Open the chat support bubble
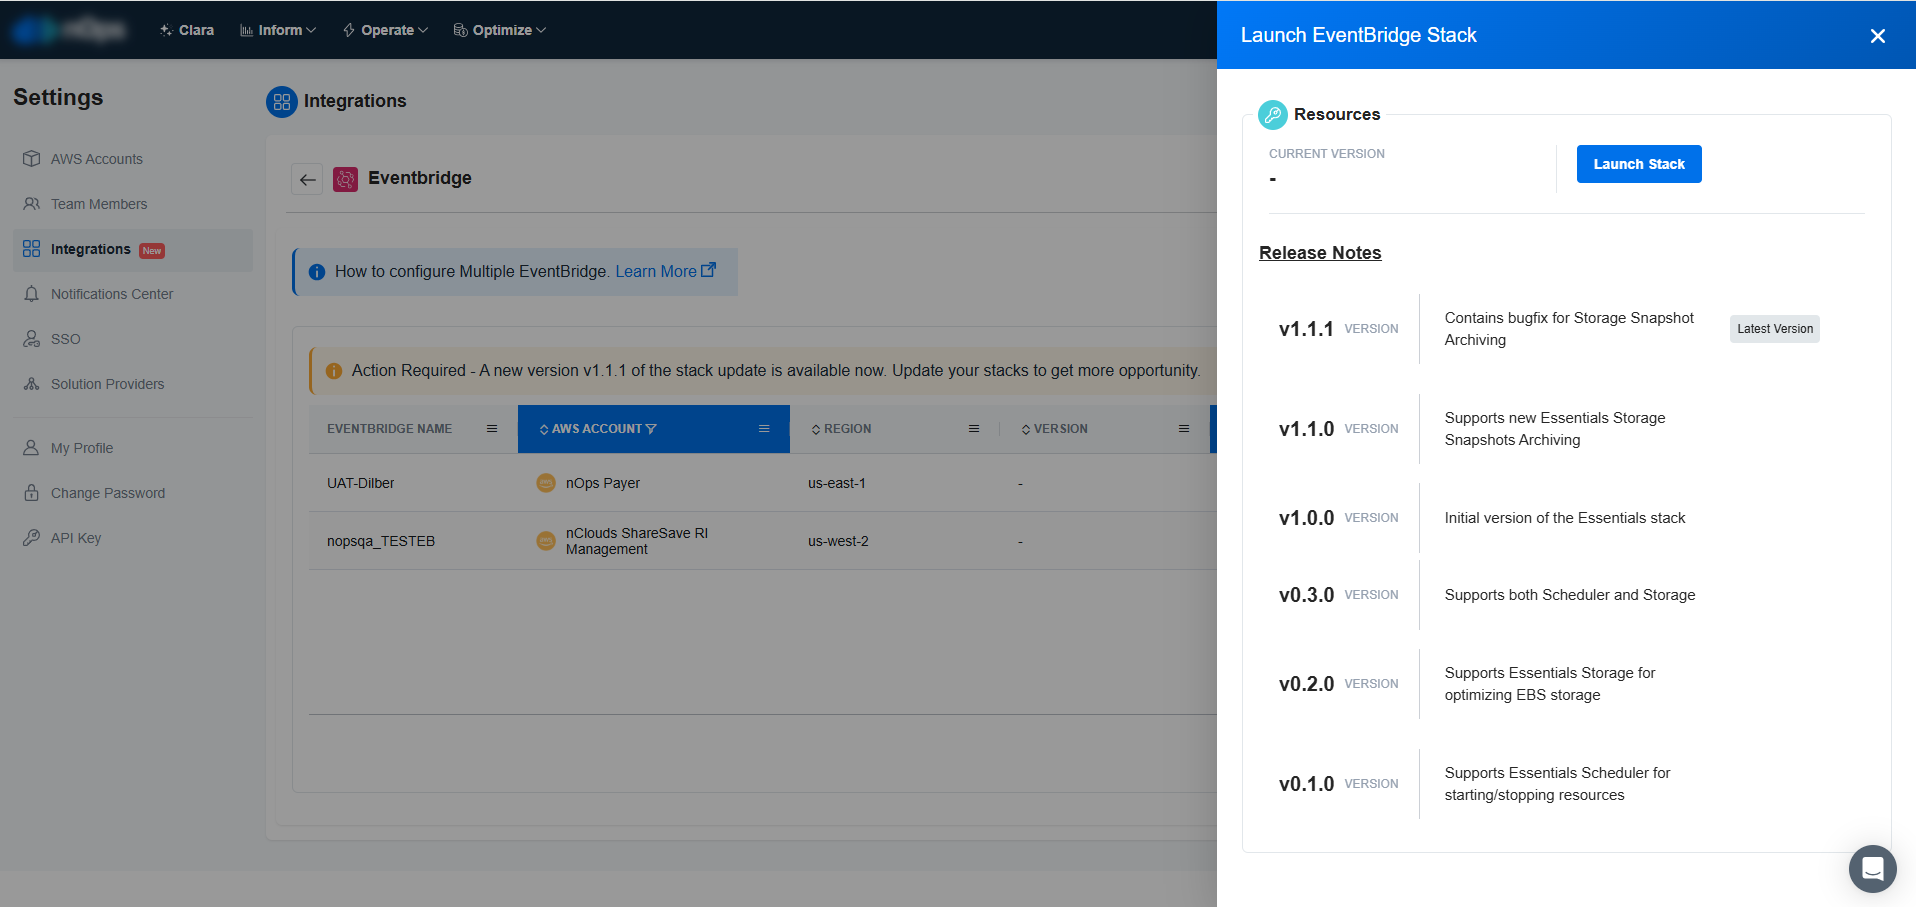The image size is (1916, 907). coord(1872,868)
